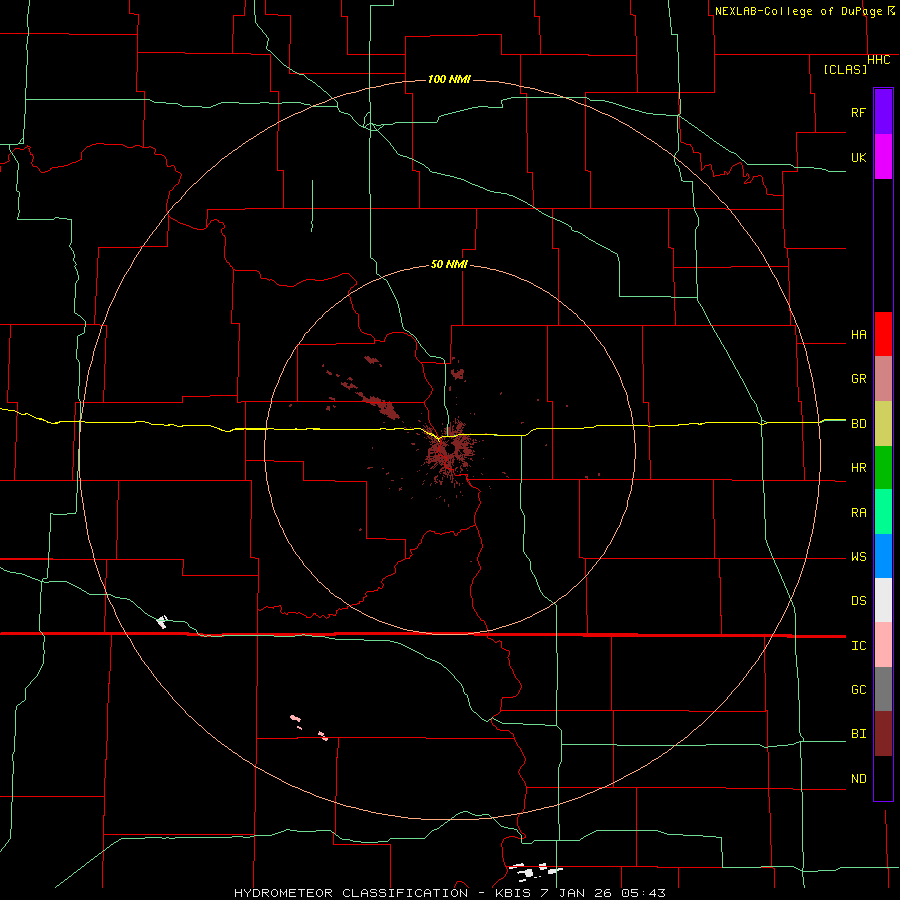
Task: Click the magenta UK color swatch
Action: point(883,157)
